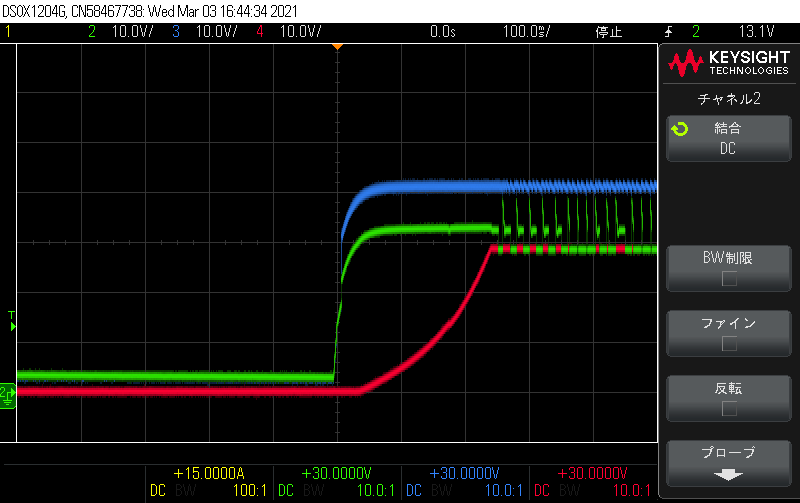The width and height of the screenshot is (800, 503).
Task: Click the red +30.0000V channel 4 offset
Action: tap(592, 473)
